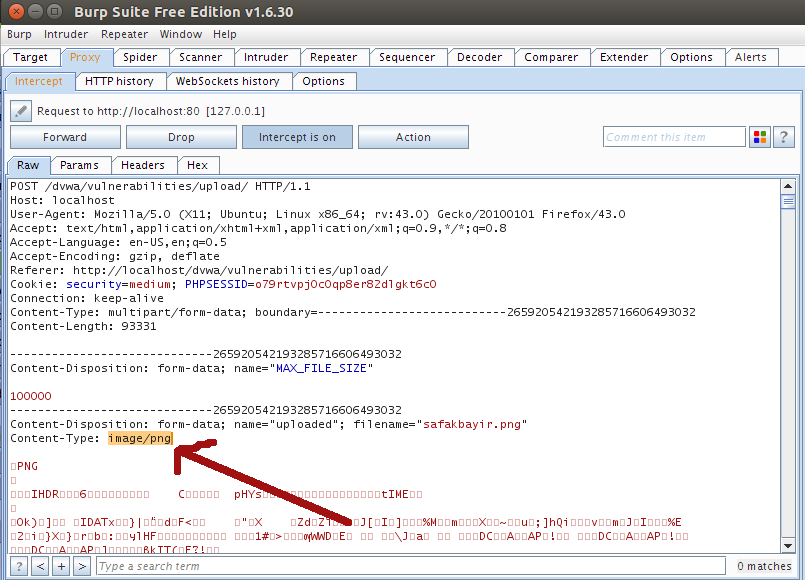The image size is (805, 580).
Task: Click the question mark help icon near comment
Action: (783, 137)
